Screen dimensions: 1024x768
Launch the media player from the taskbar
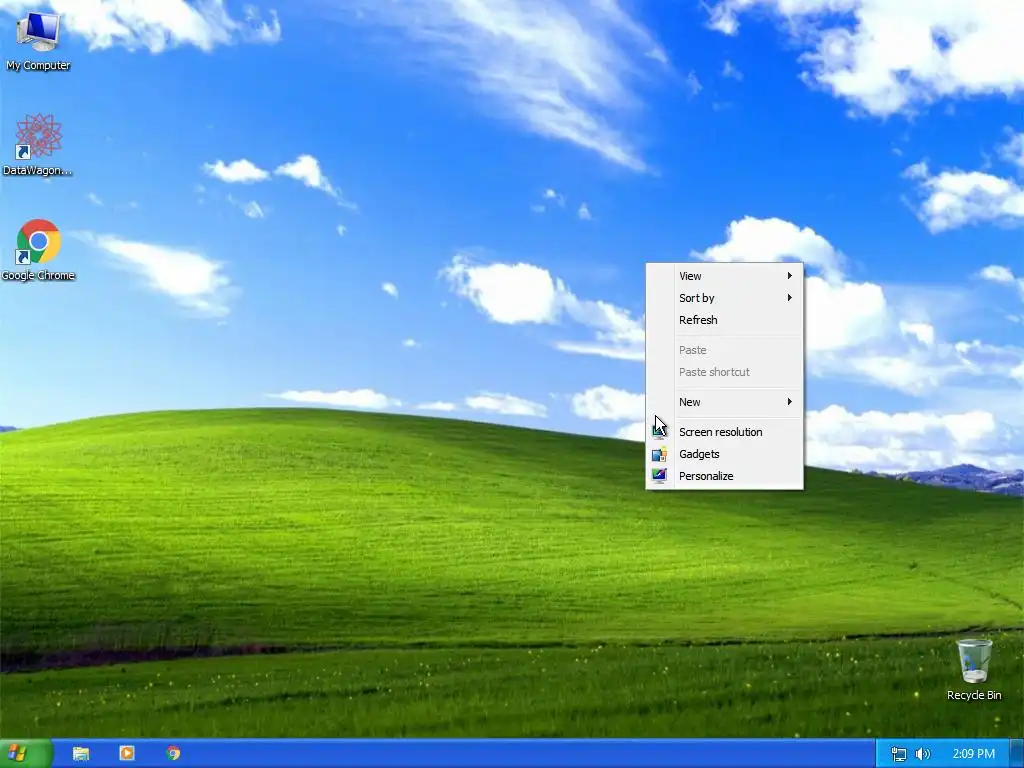click(x=127, y=753)
